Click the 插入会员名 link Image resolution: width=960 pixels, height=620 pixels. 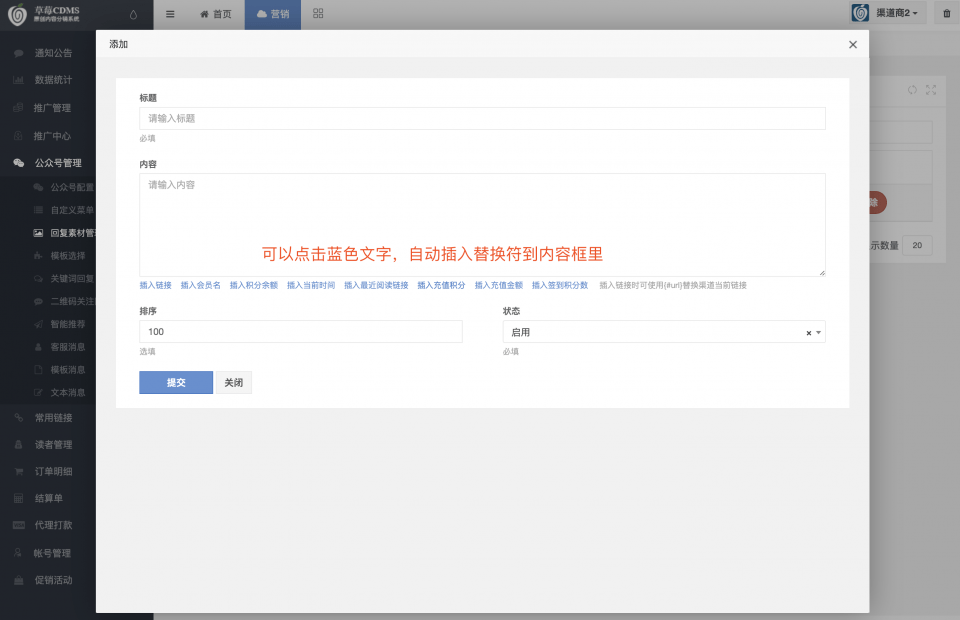click(200, 286)
